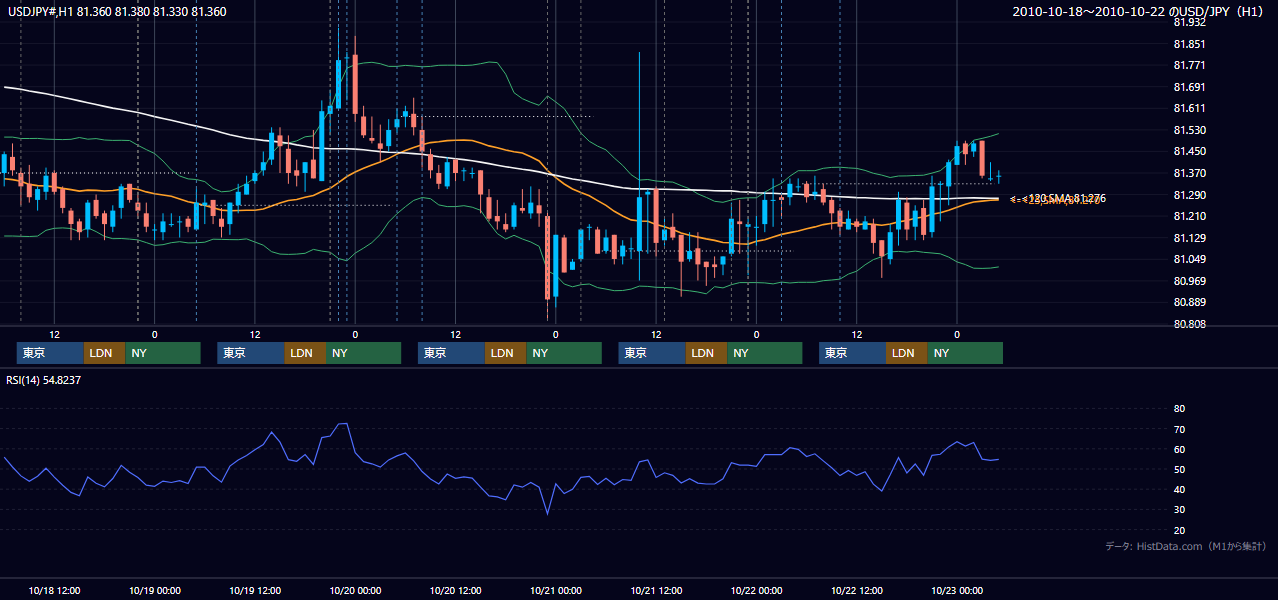This screenshot has height=600, width=1278.
Task: Click price axis label 81.129
Action: click(1190, 238)
